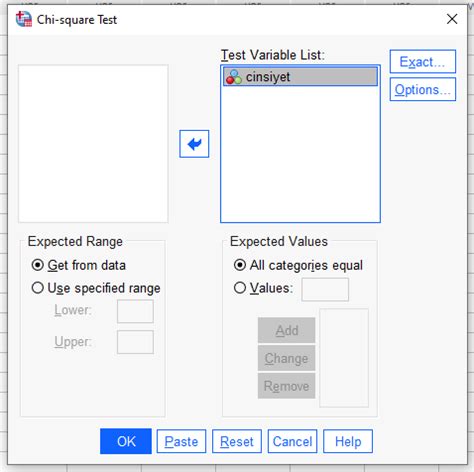Open Help for Chi-square Test
The width and height of the screenshot is (474, 472).
click(348, 441)
